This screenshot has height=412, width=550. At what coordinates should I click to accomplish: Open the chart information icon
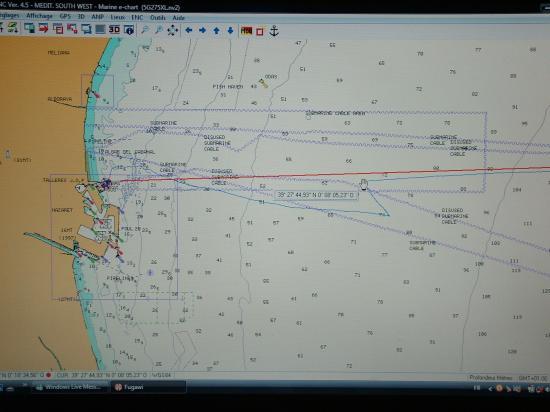click(129, 30)
